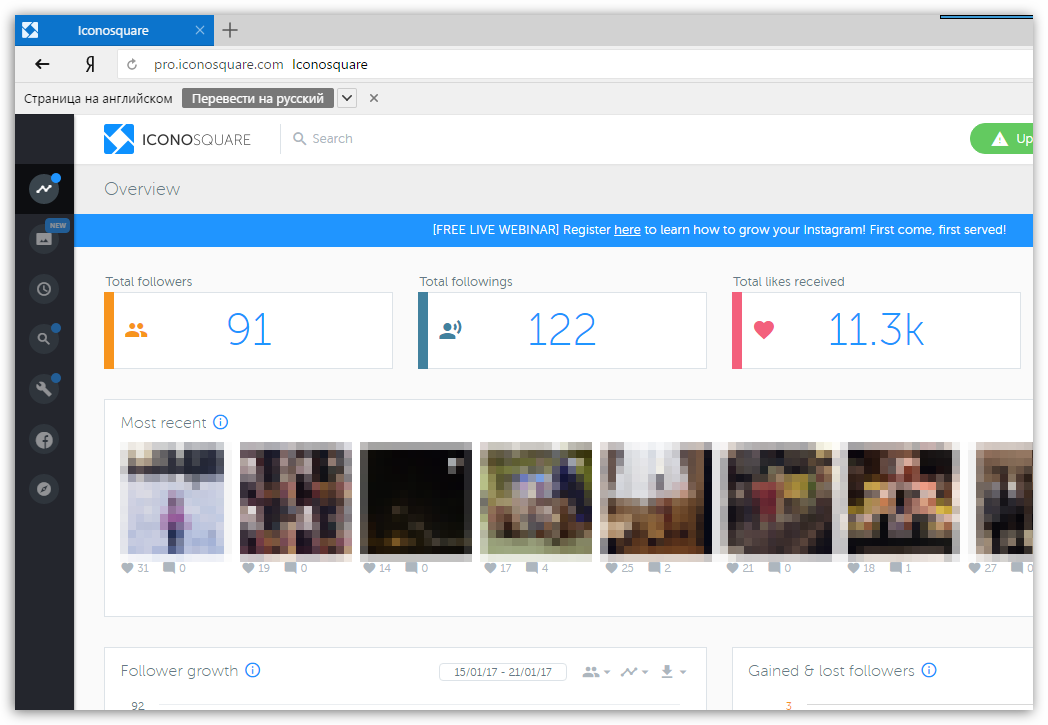Image resolution: width=1048 pixels, height=725 pixels.
Task: Open the compass explore sidebar icon
Action: (x=44, y=489)
